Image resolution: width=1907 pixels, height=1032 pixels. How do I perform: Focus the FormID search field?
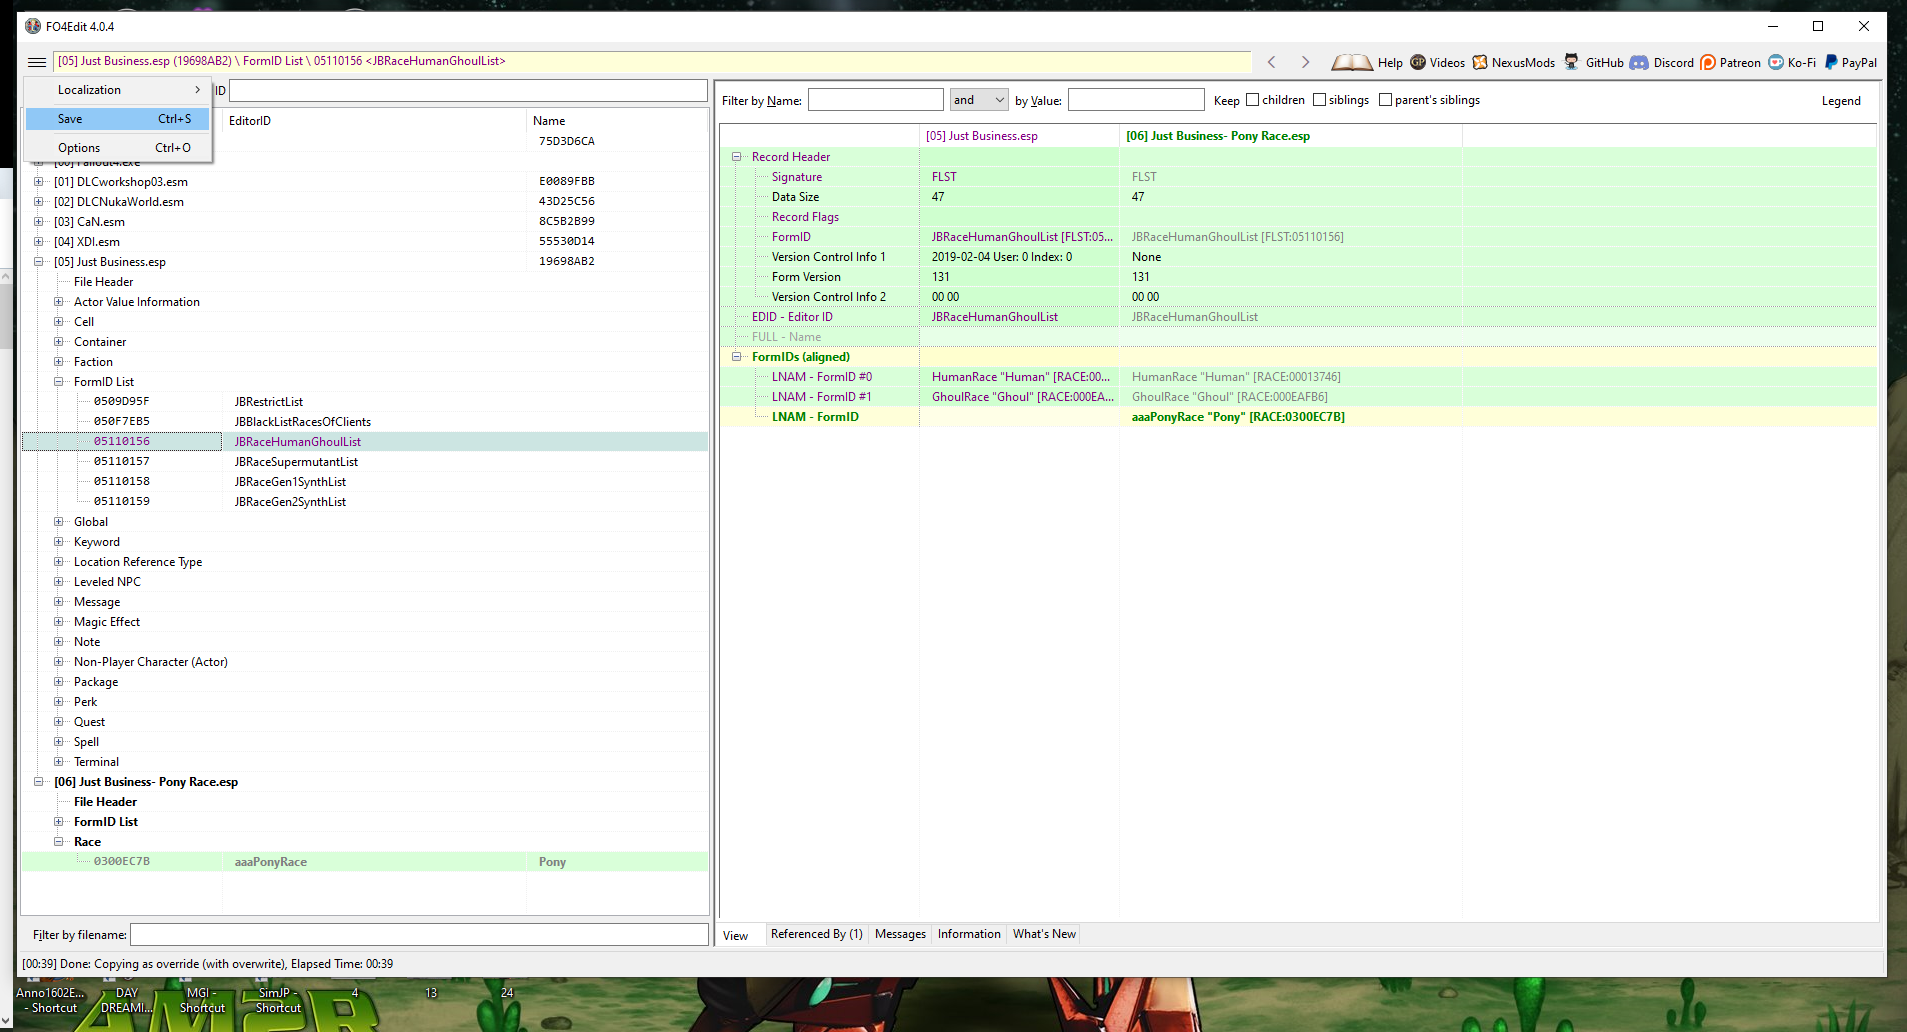(468, 91)
